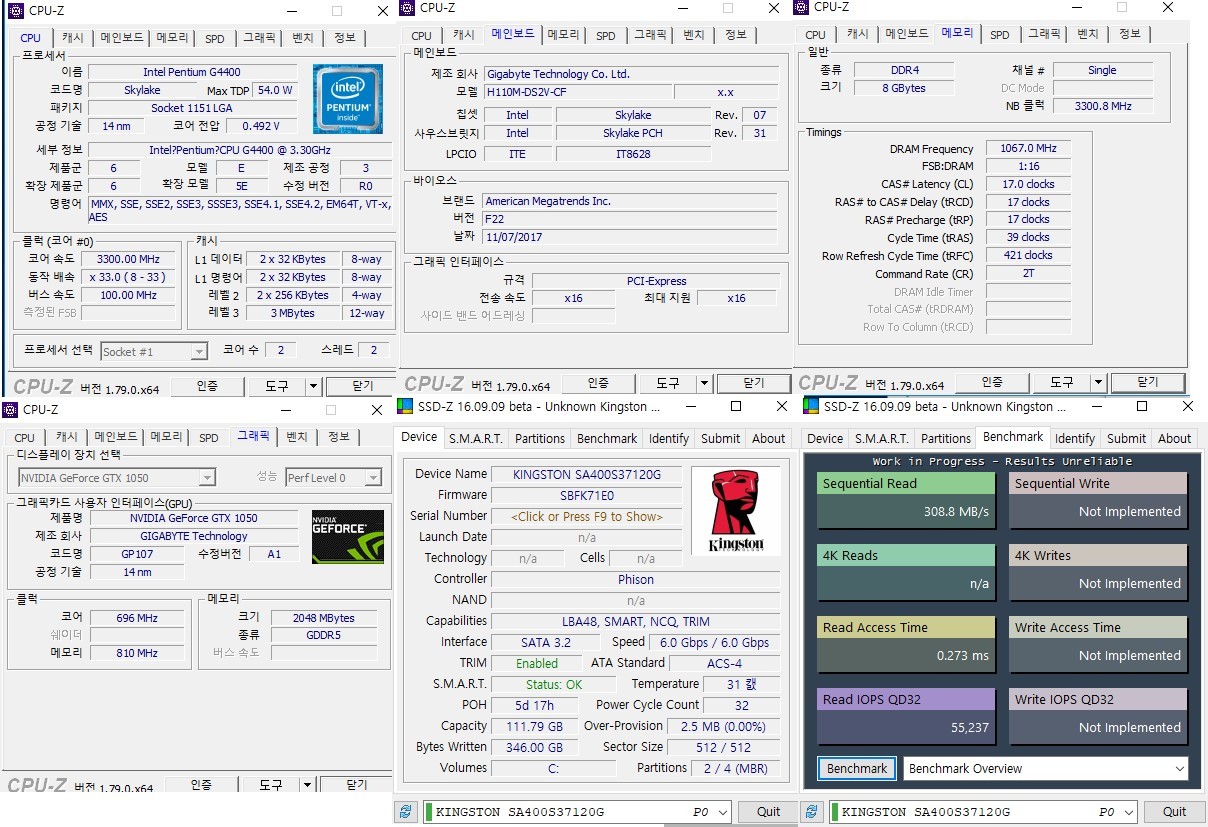This screenshot has width=1208, height=827.
Task: Switch to S.M.A.R.T. tab in SSD-Z Device window
Action: pos(476,438)
